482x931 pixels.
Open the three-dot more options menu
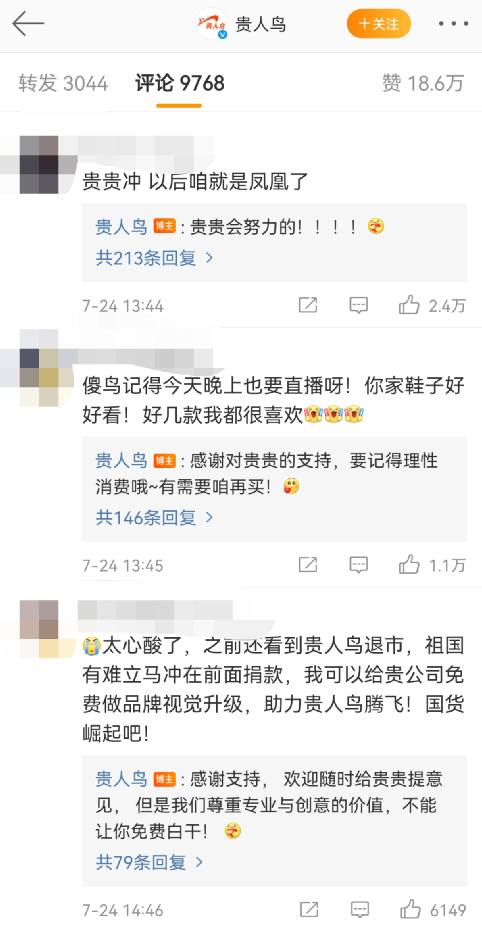(453, 24)
